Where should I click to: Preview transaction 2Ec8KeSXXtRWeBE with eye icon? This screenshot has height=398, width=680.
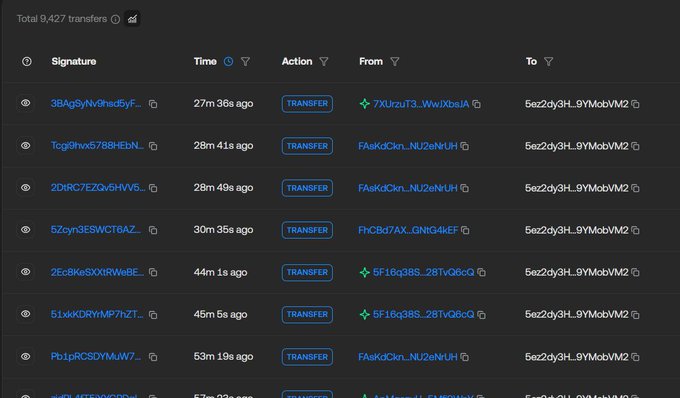(x=26, y=272)
